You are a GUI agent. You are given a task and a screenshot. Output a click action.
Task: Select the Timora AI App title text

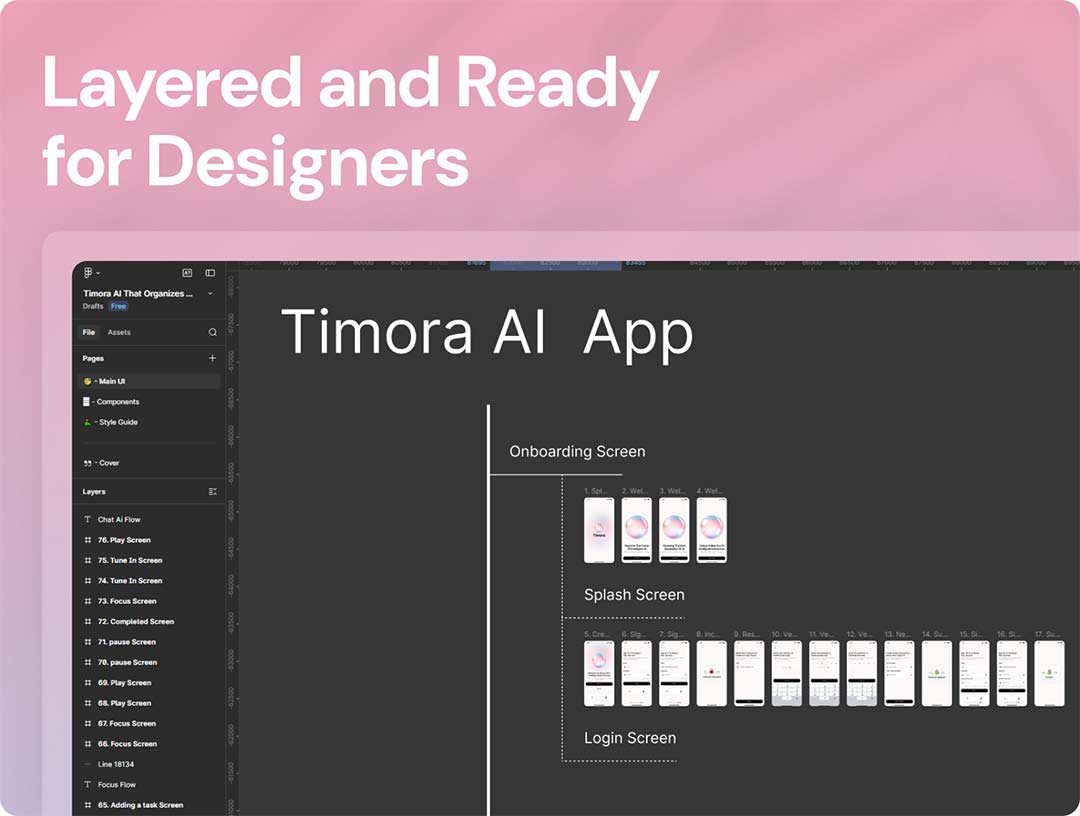[486, 333]
